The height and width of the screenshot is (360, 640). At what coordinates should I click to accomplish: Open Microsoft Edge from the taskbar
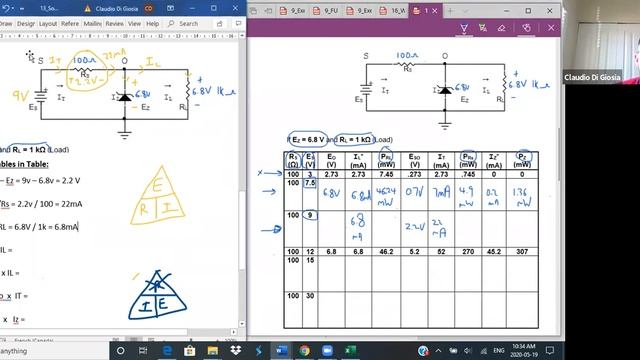(x=167, y=351)
